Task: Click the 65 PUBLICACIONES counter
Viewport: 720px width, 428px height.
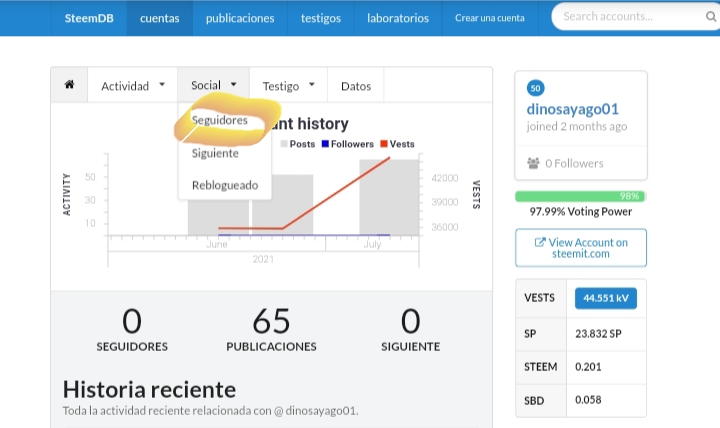Action: pyautogui.click(x=271, y=329)
